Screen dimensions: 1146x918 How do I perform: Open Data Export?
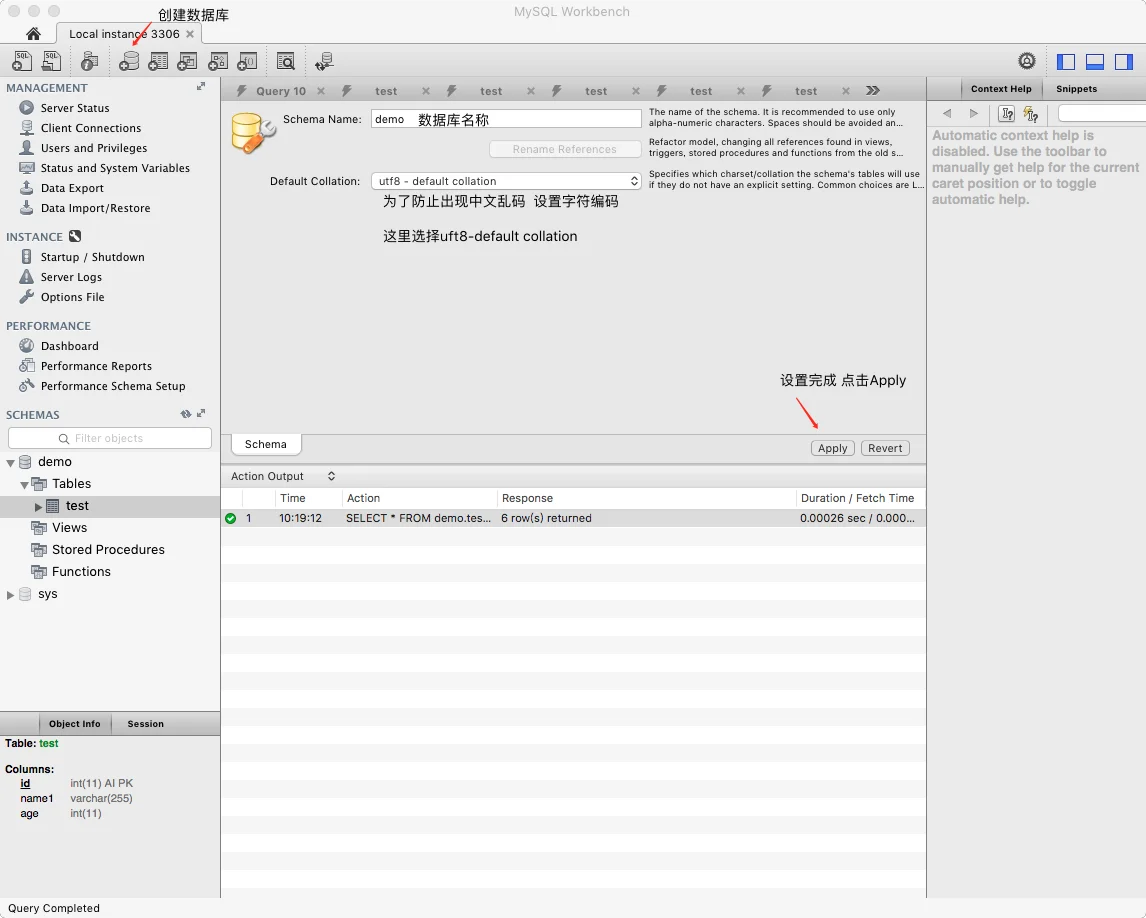click(72, 188)
